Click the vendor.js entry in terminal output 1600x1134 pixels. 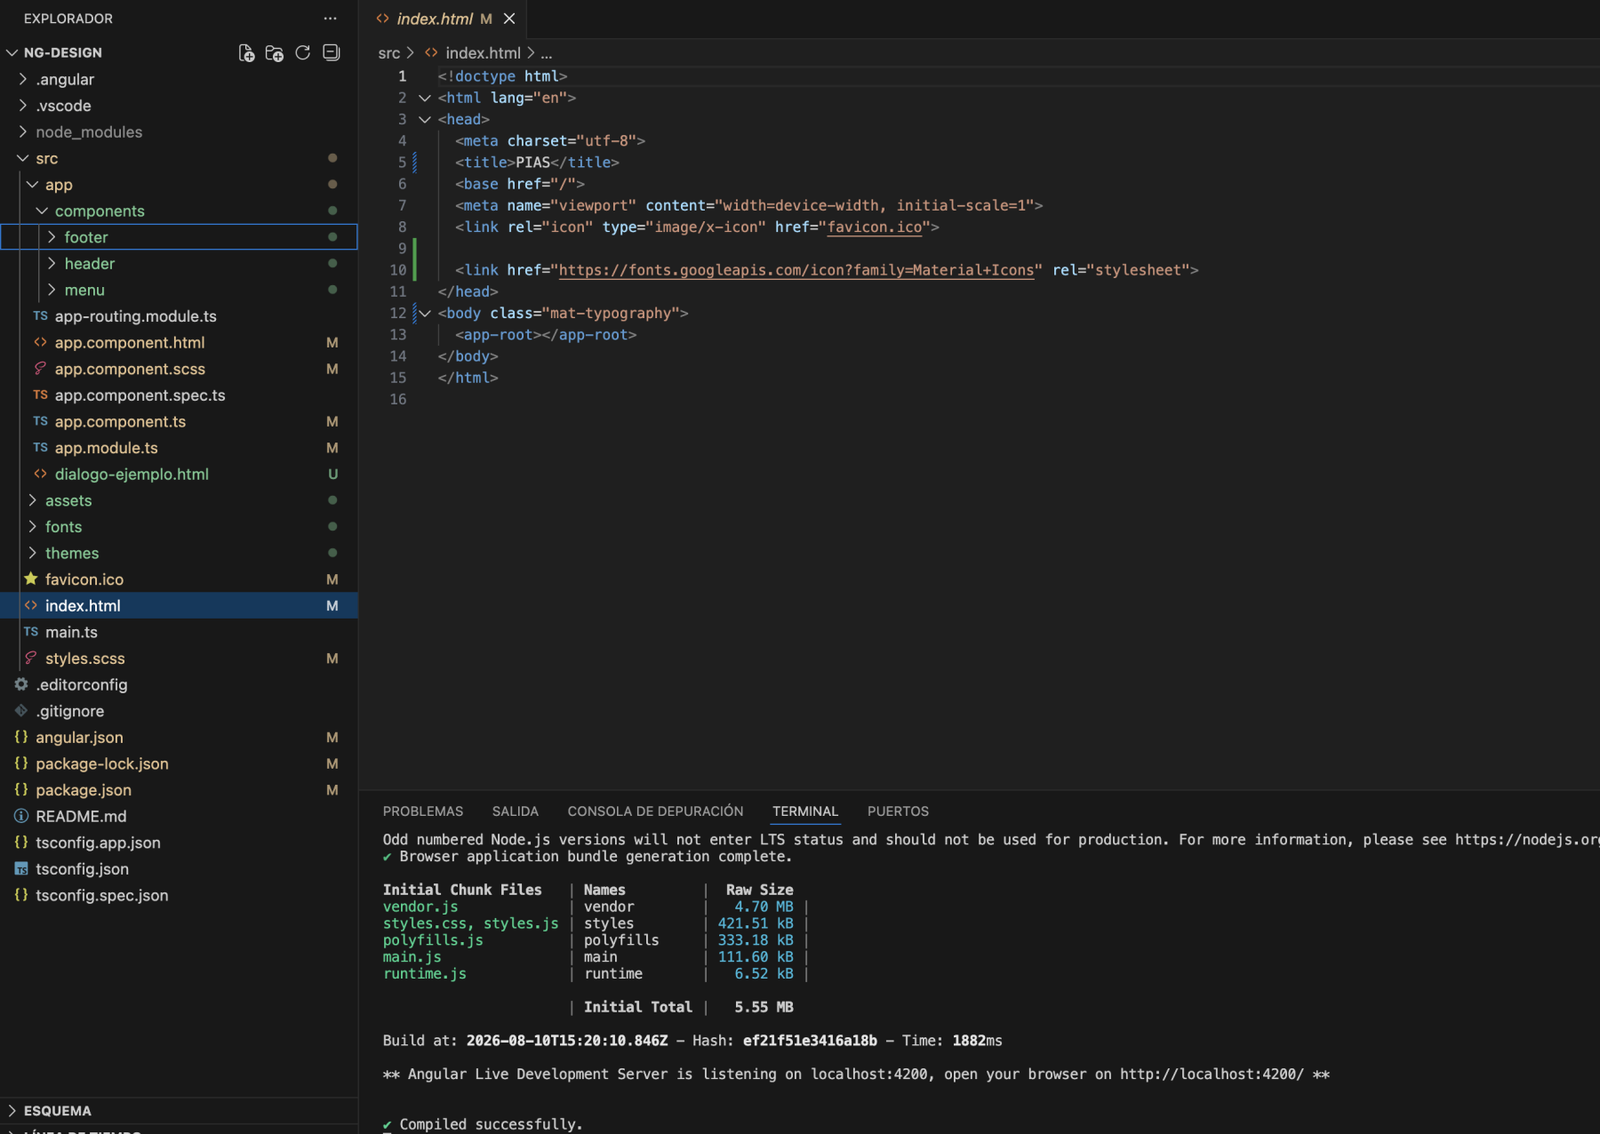coord(420,907)
